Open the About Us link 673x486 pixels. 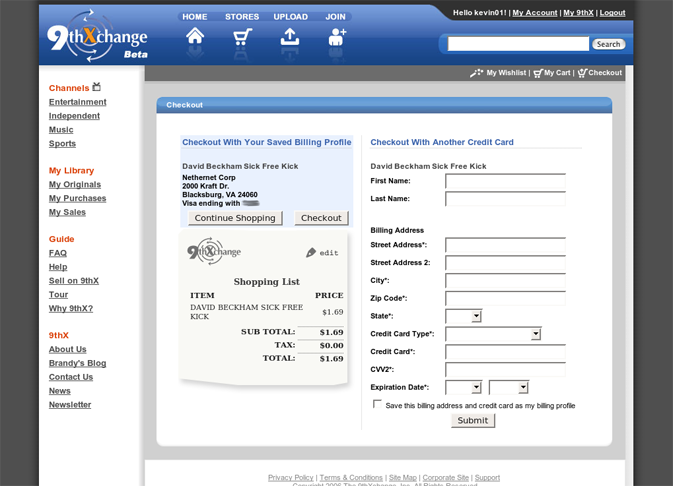coord(67,349)
